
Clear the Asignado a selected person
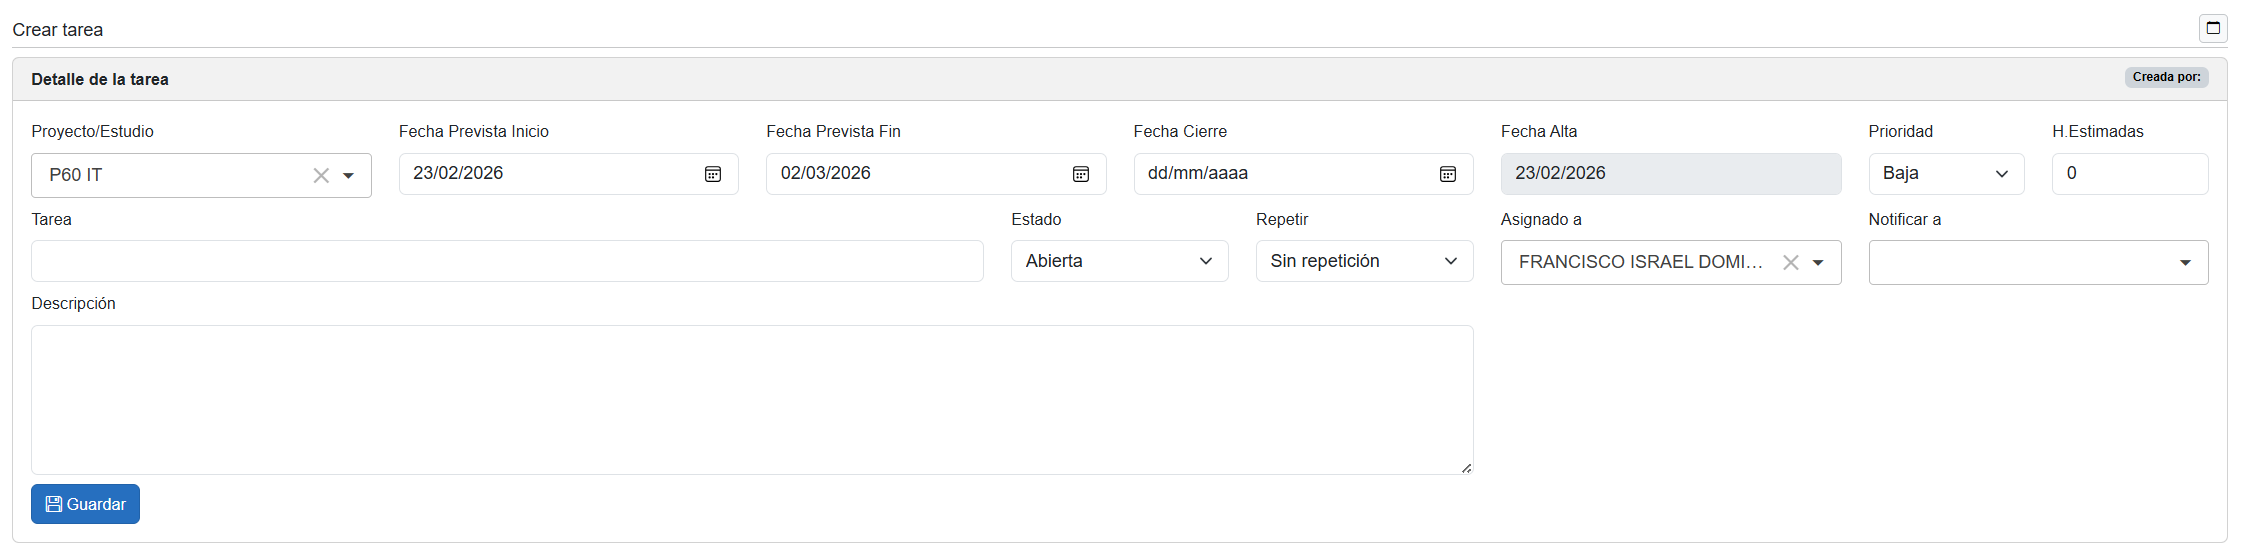(1790, 262)
